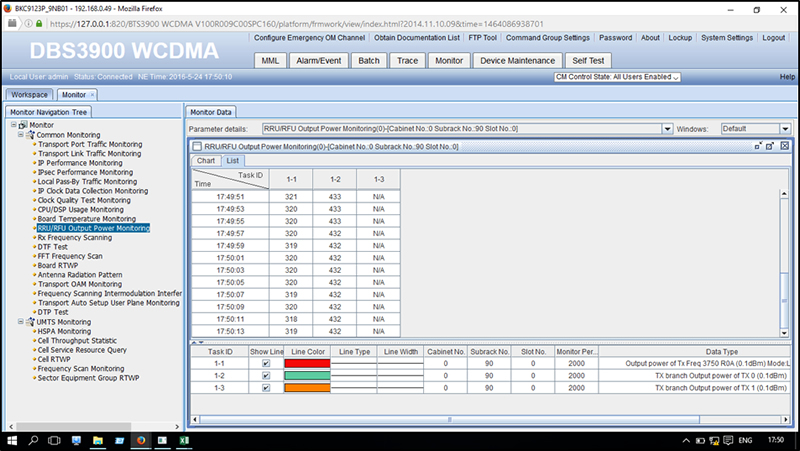The width and height of the screenshot is (800, 451).
Task: Toggle Show Line checkbox for task 1-3
Action: click(266, 388)
